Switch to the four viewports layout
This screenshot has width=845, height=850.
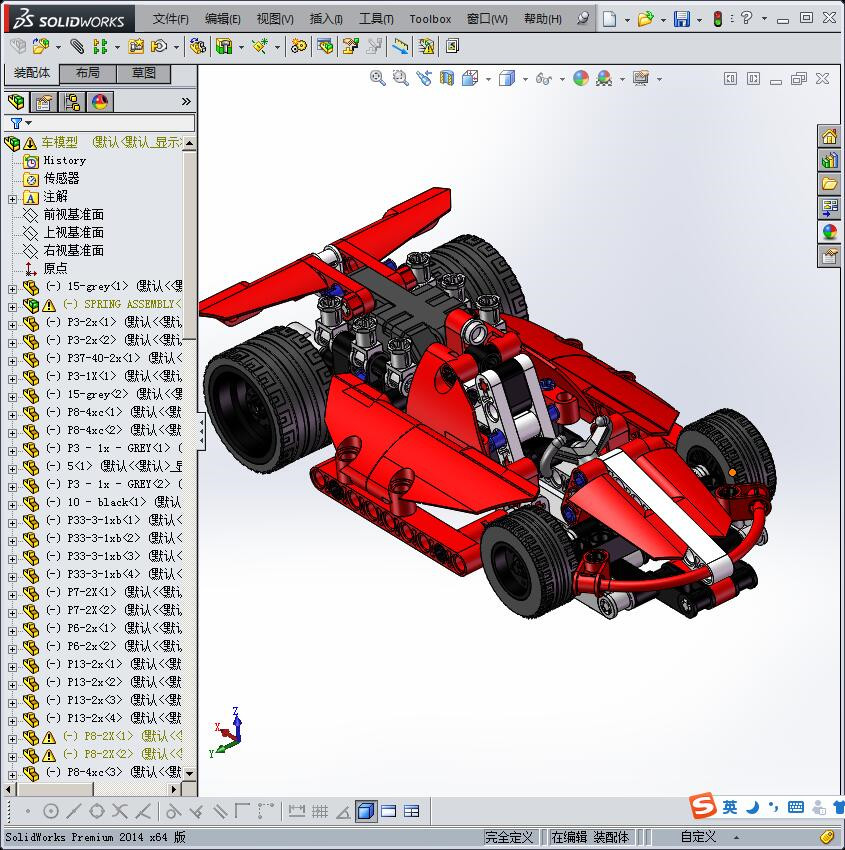point(412,811)
